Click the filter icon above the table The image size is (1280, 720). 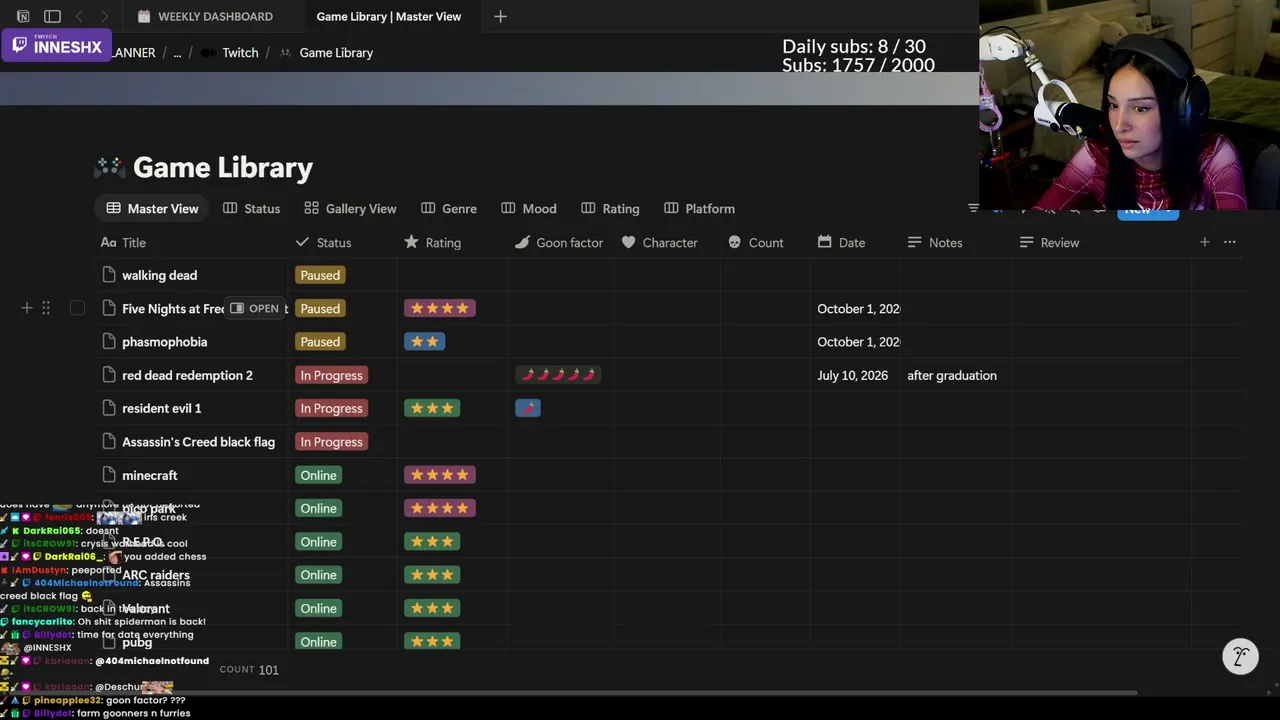973,208
